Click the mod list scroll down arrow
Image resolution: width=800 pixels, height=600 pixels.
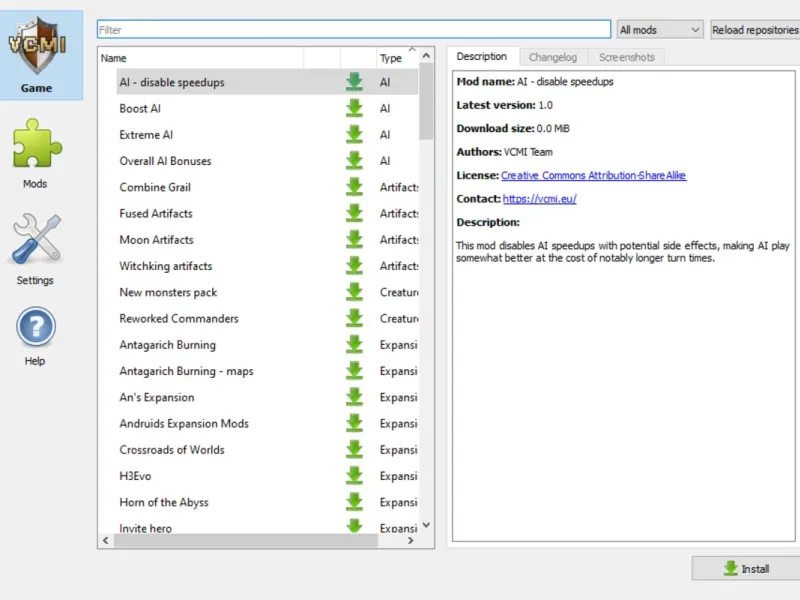click(427, 525)
